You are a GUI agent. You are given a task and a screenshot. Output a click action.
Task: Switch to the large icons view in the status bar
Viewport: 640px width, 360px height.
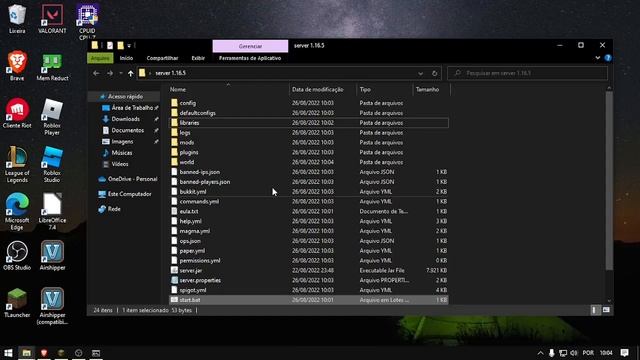coord(606,310)
